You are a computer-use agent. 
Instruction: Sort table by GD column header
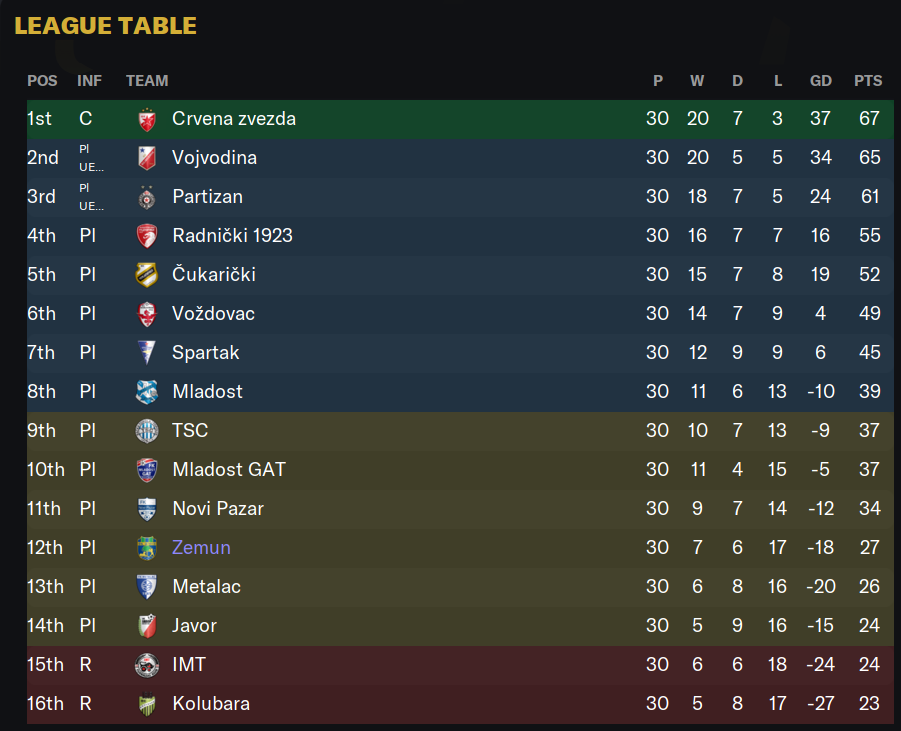[x=820, y=81]
